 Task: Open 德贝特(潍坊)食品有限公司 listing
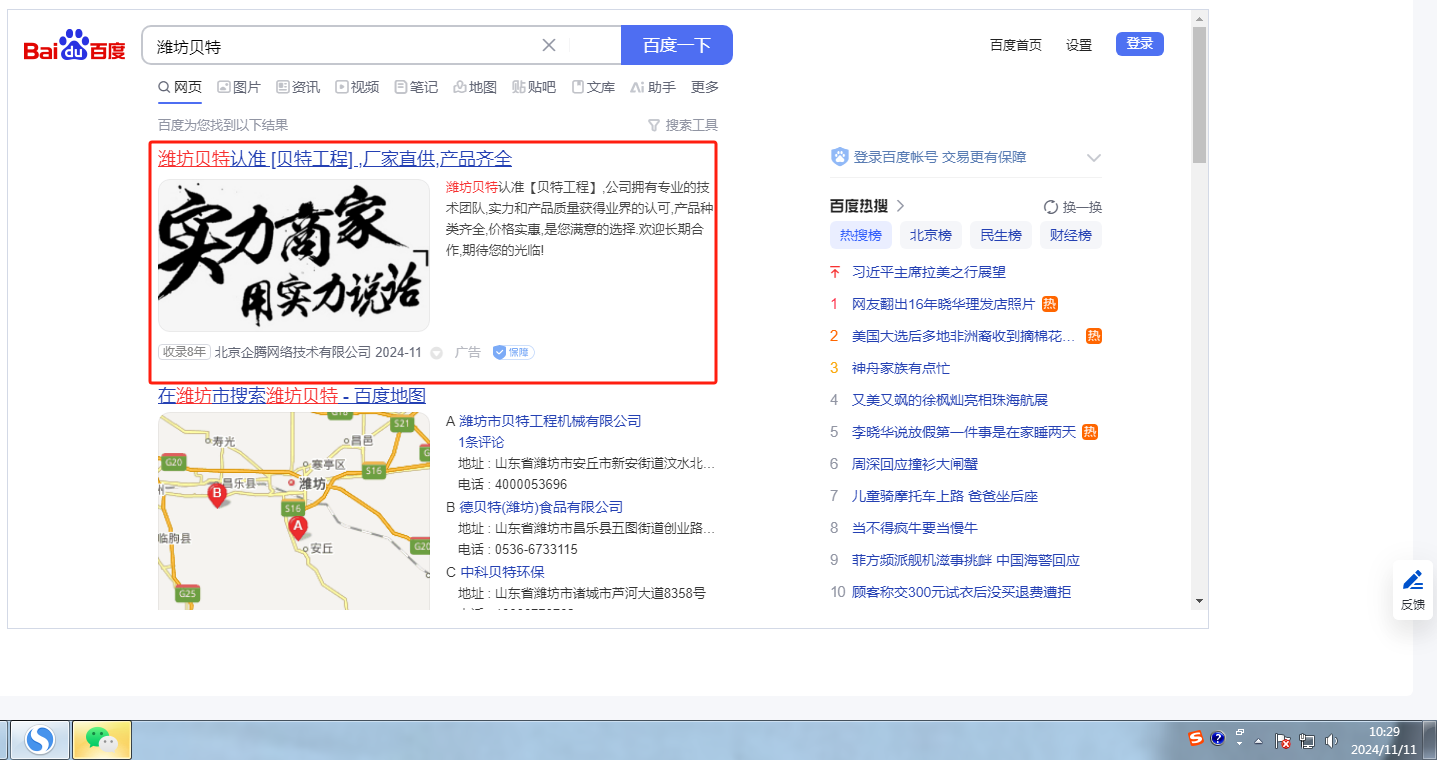pos(541,507)
